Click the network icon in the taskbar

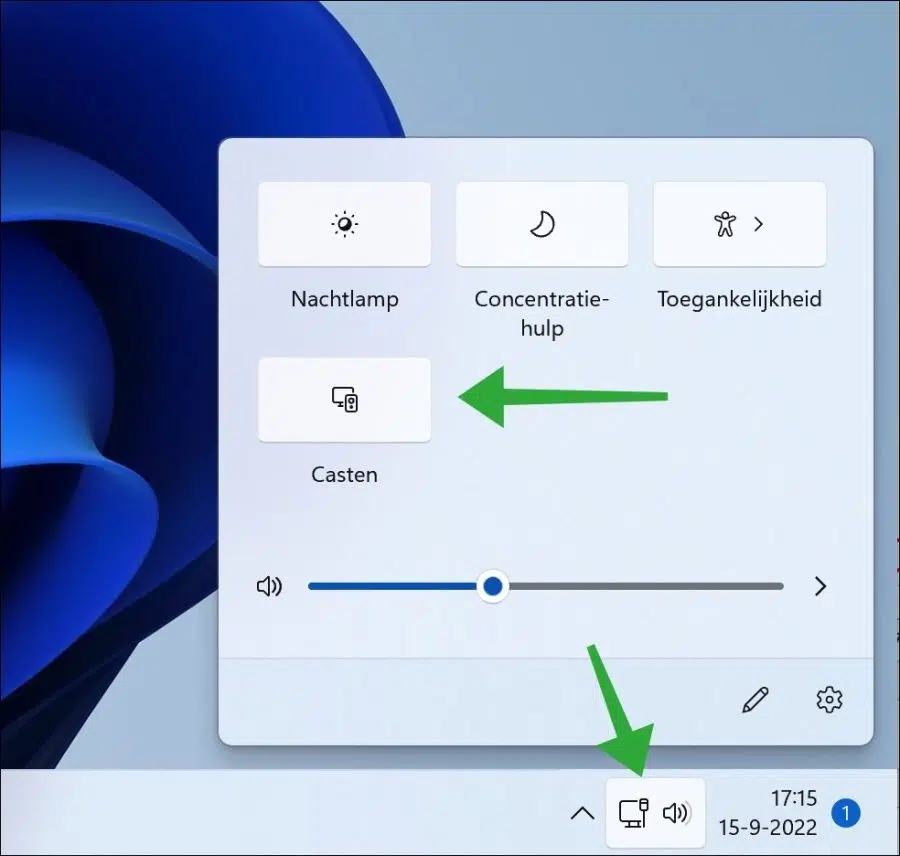[x=634, y=813]
